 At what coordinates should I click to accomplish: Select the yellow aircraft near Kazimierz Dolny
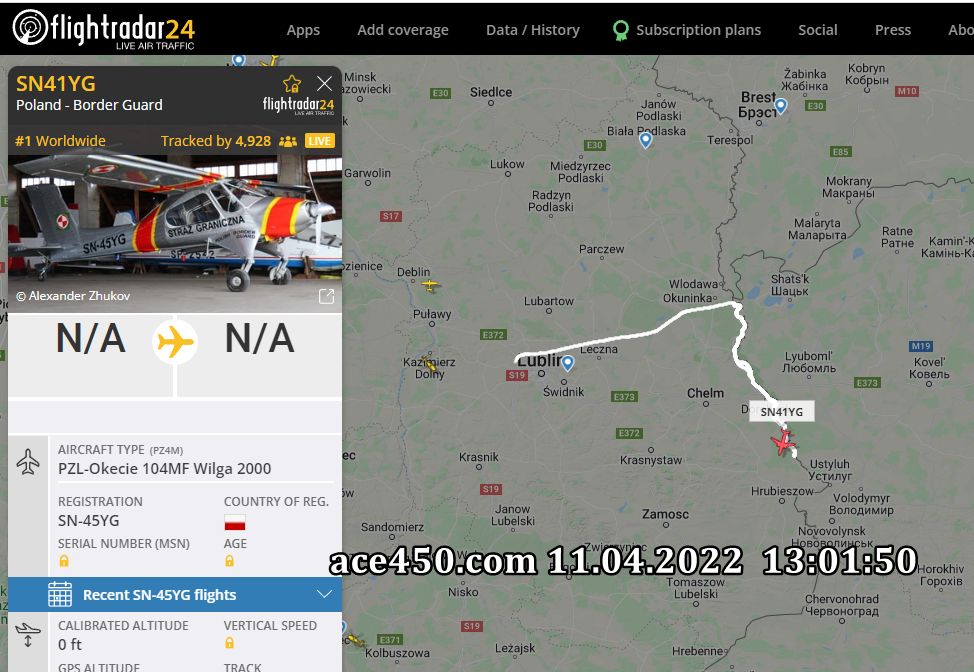point(429,364)
